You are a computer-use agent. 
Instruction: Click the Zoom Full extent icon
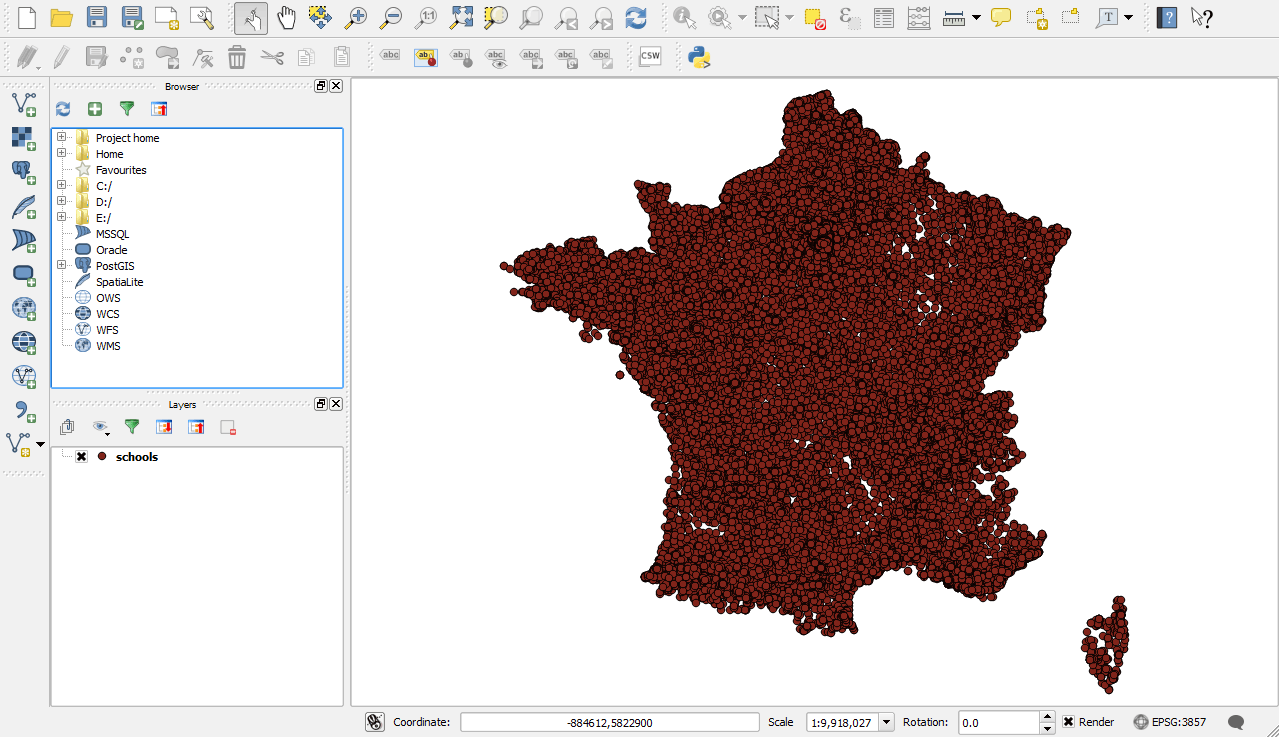pos(461,18)
